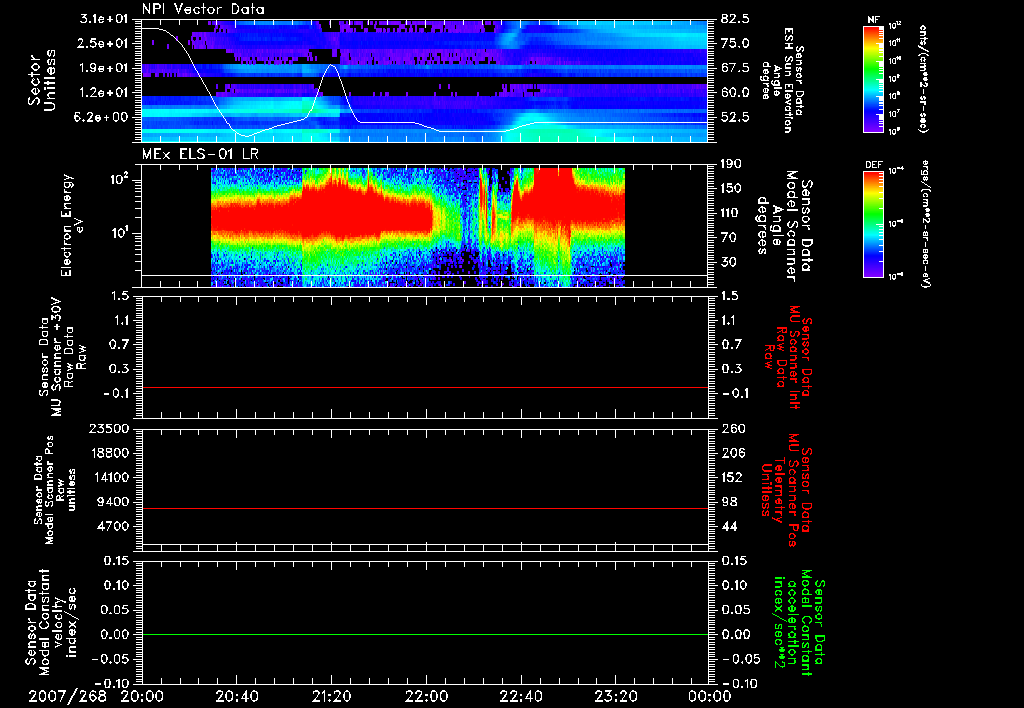
Task: Click the Electron Energy eV axis label
Action: pos(73,225)
